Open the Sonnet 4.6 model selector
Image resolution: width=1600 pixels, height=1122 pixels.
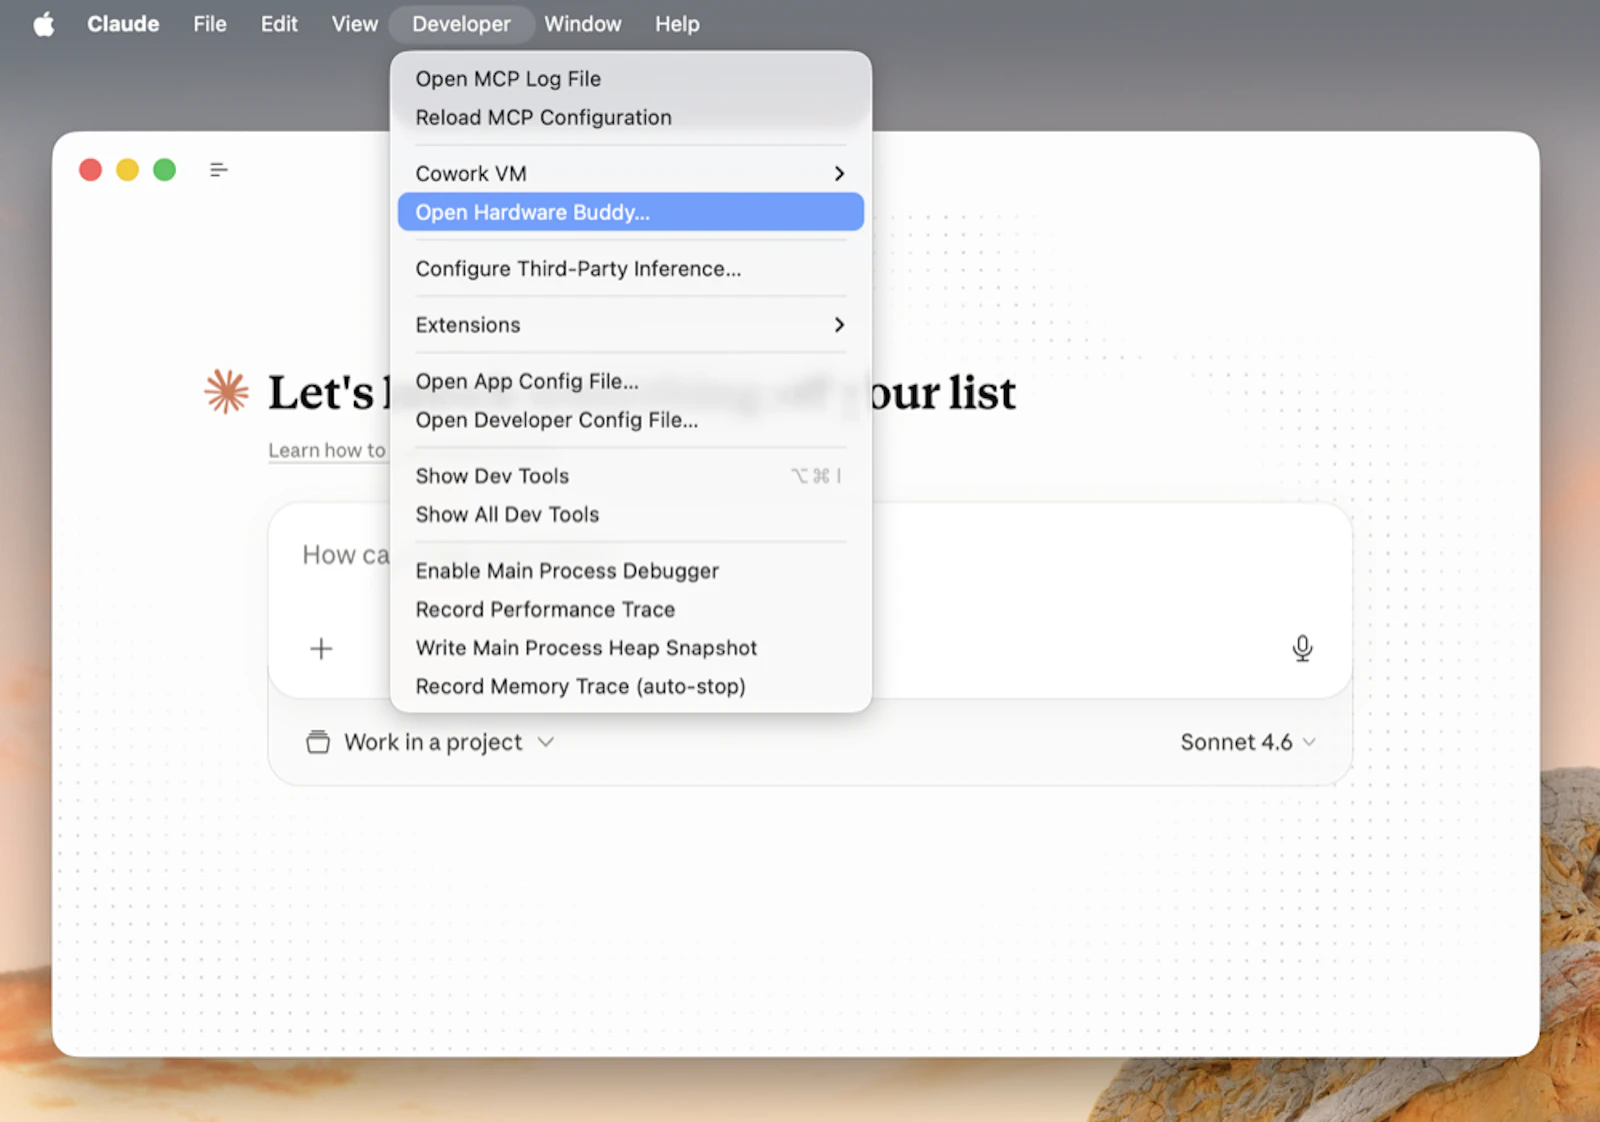click(1247, 742)
